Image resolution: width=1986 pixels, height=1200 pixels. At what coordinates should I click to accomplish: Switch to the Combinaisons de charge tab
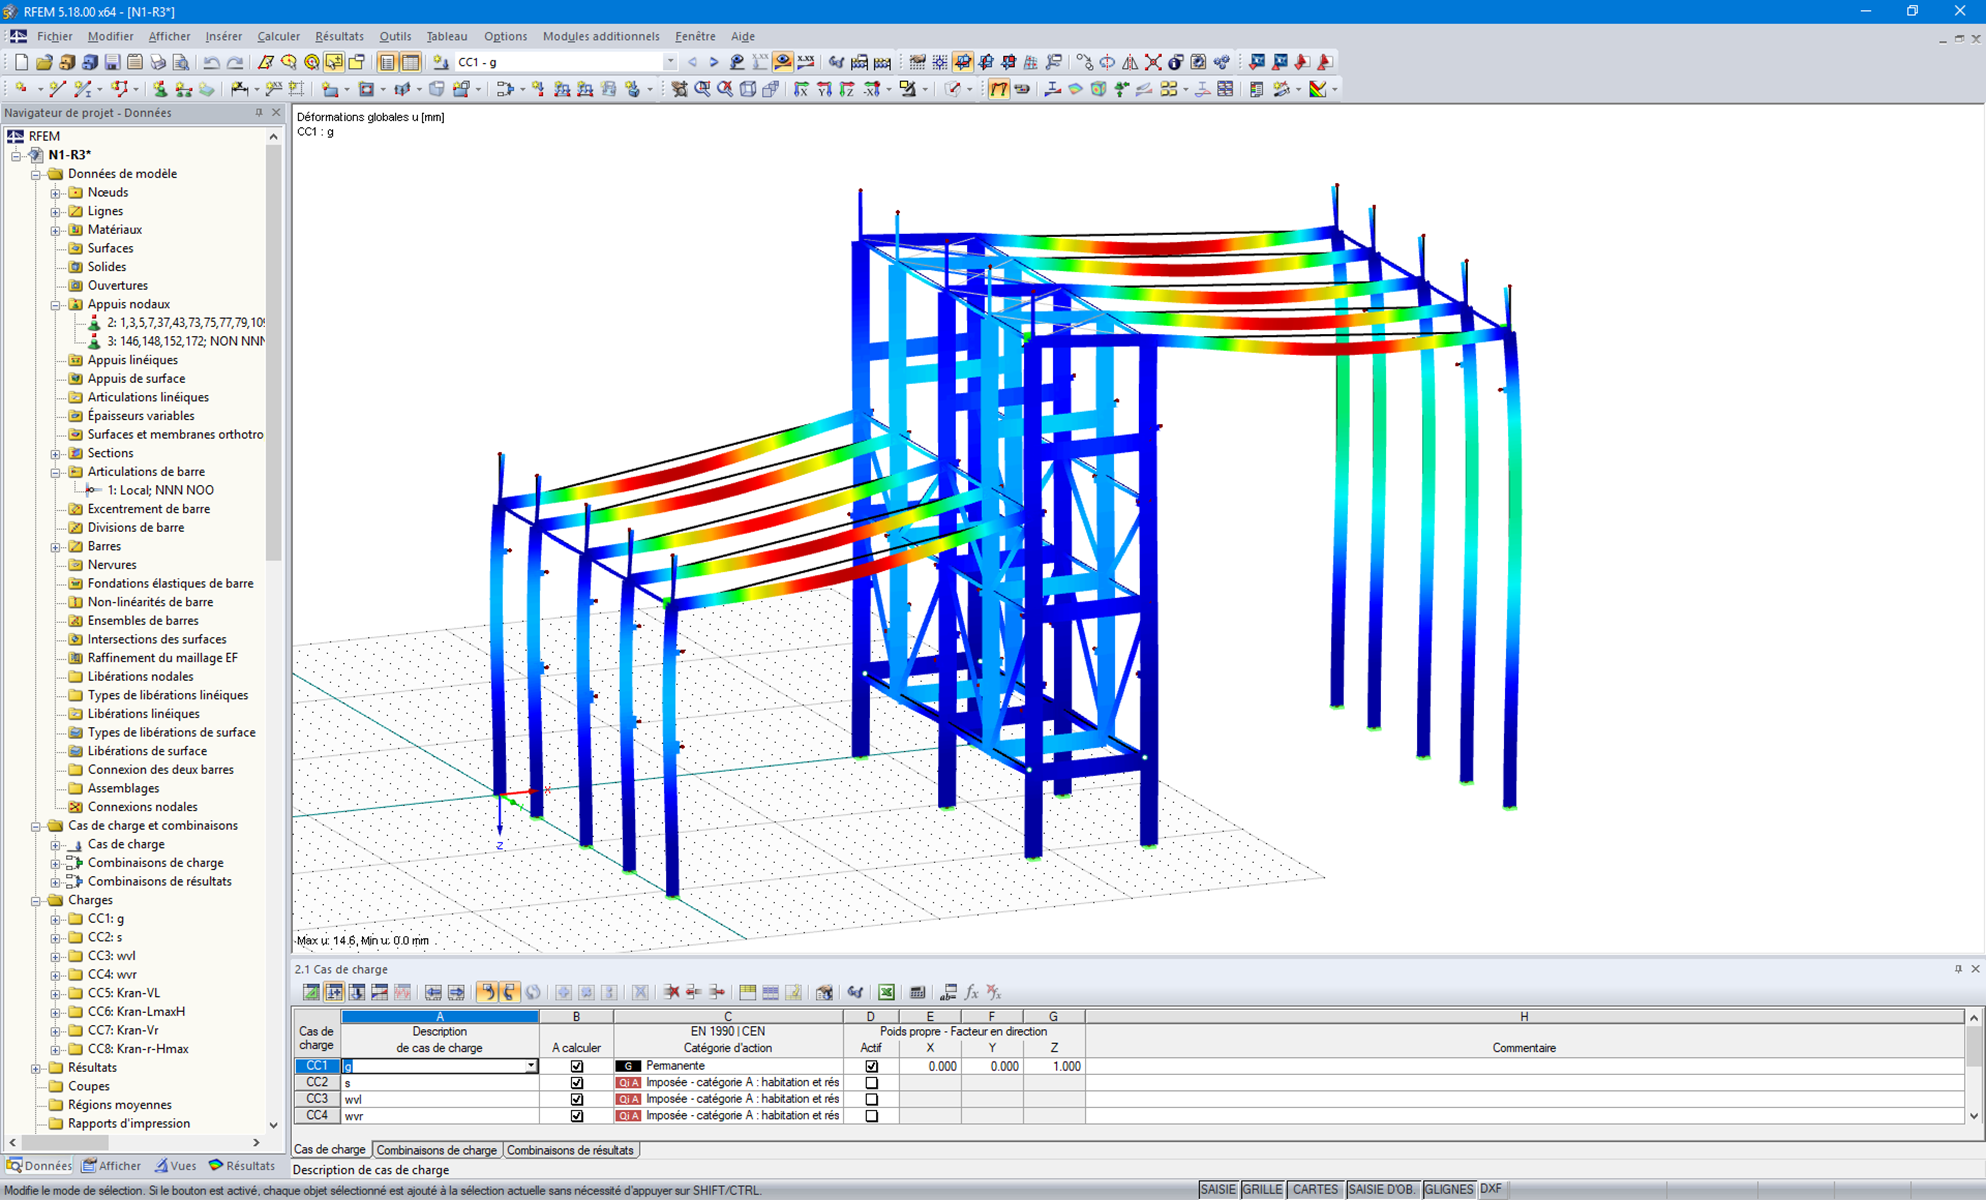click(437, 1150)
